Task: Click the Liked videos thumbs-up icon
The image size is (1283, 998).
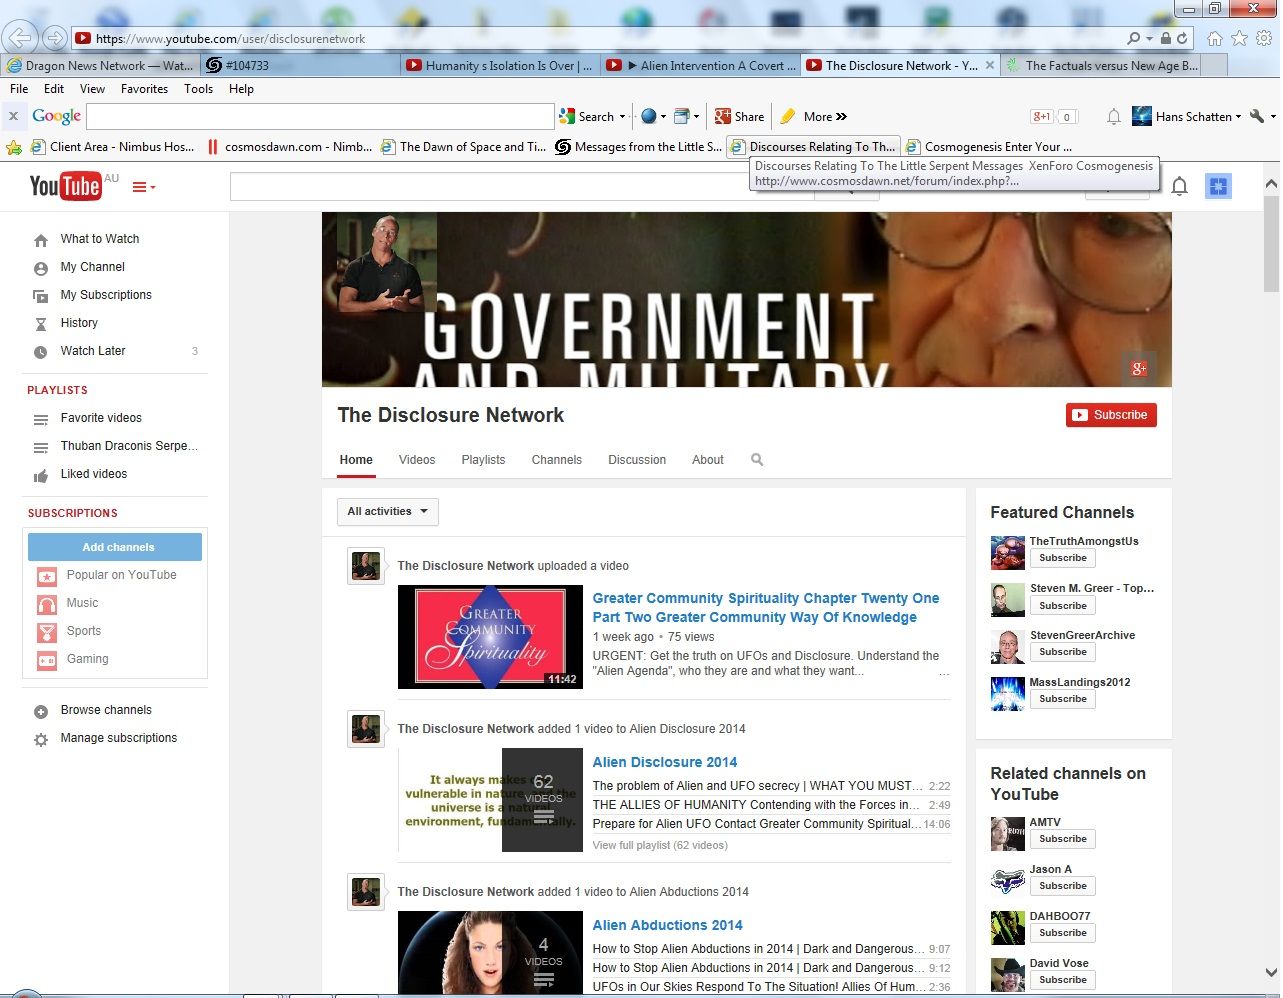Action: 41,475
